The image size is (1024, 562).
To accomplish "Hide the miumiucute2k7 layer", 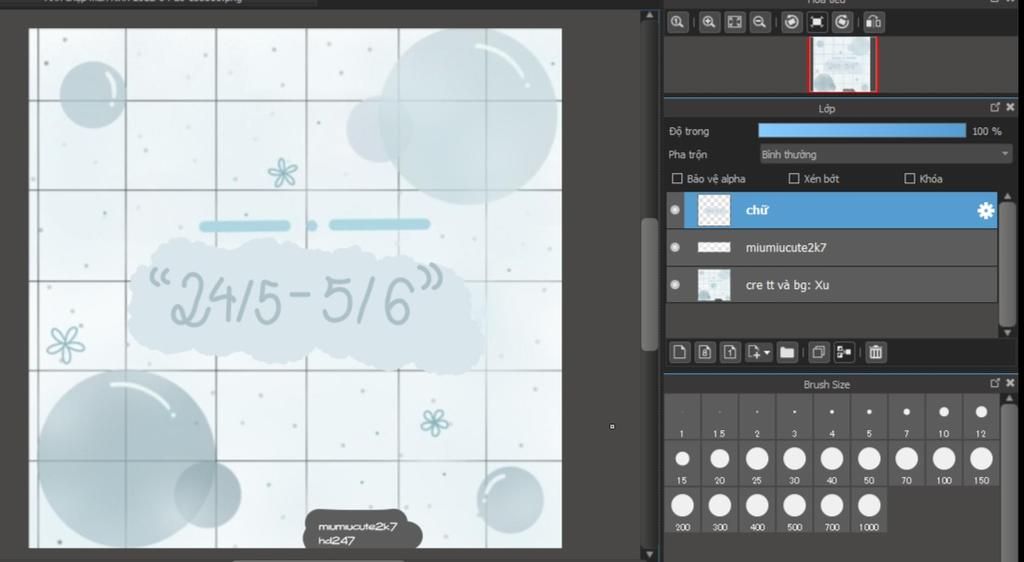I will click(675, 247).
